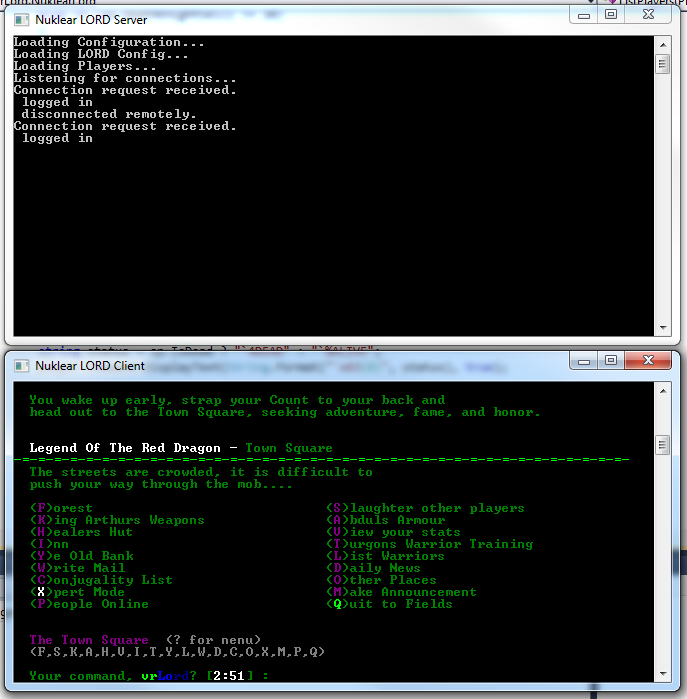Screen dimensions: 687x699
Task: Click the Client console scroll up arrow
Action: click(662, 388)
